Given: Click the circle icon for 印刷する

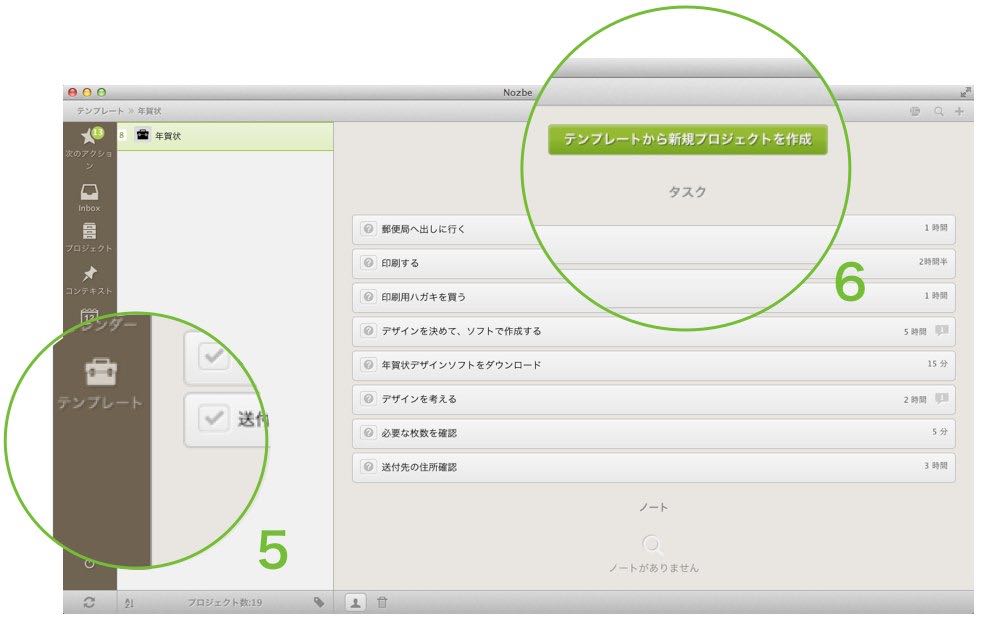Looking at the screenshot, I should pos(368,263).
